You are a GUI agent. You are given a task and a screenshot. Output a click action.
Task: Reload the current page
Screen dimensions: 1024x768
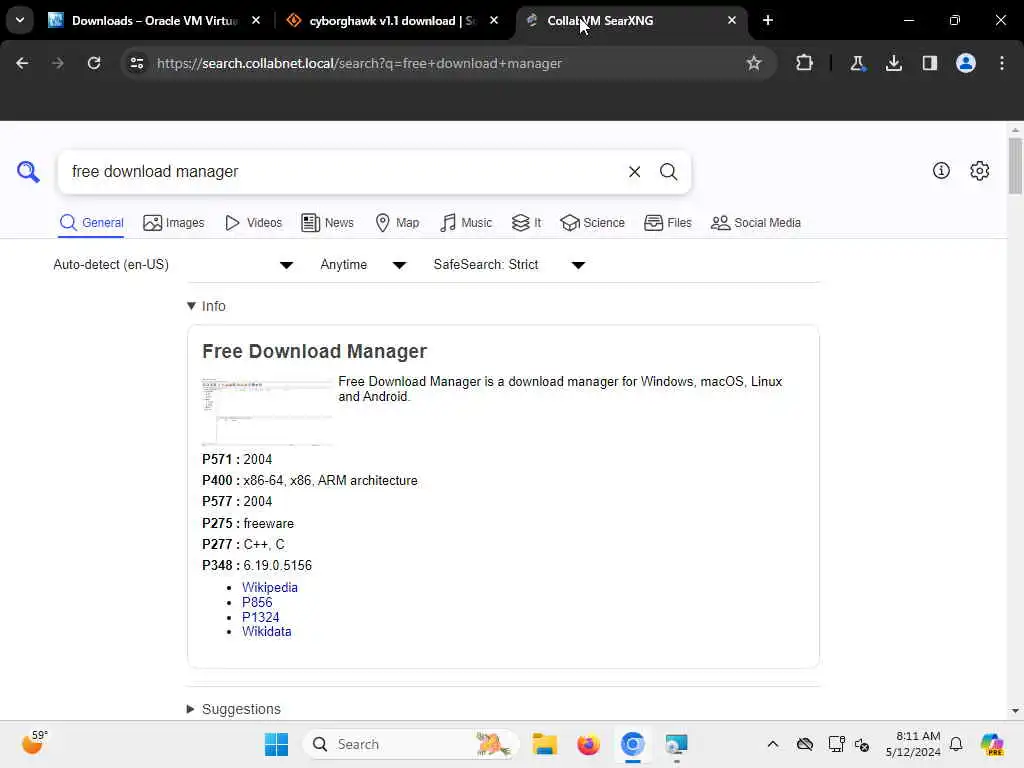94,63
